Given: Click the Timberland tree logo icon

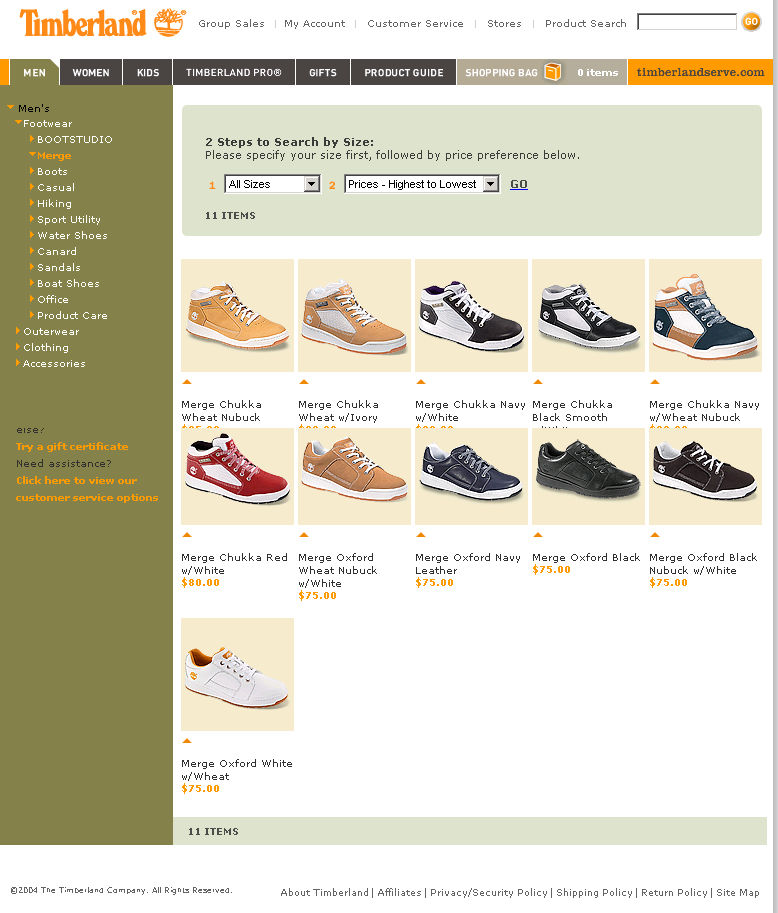Looking at the screenshot, I should 169,23.
